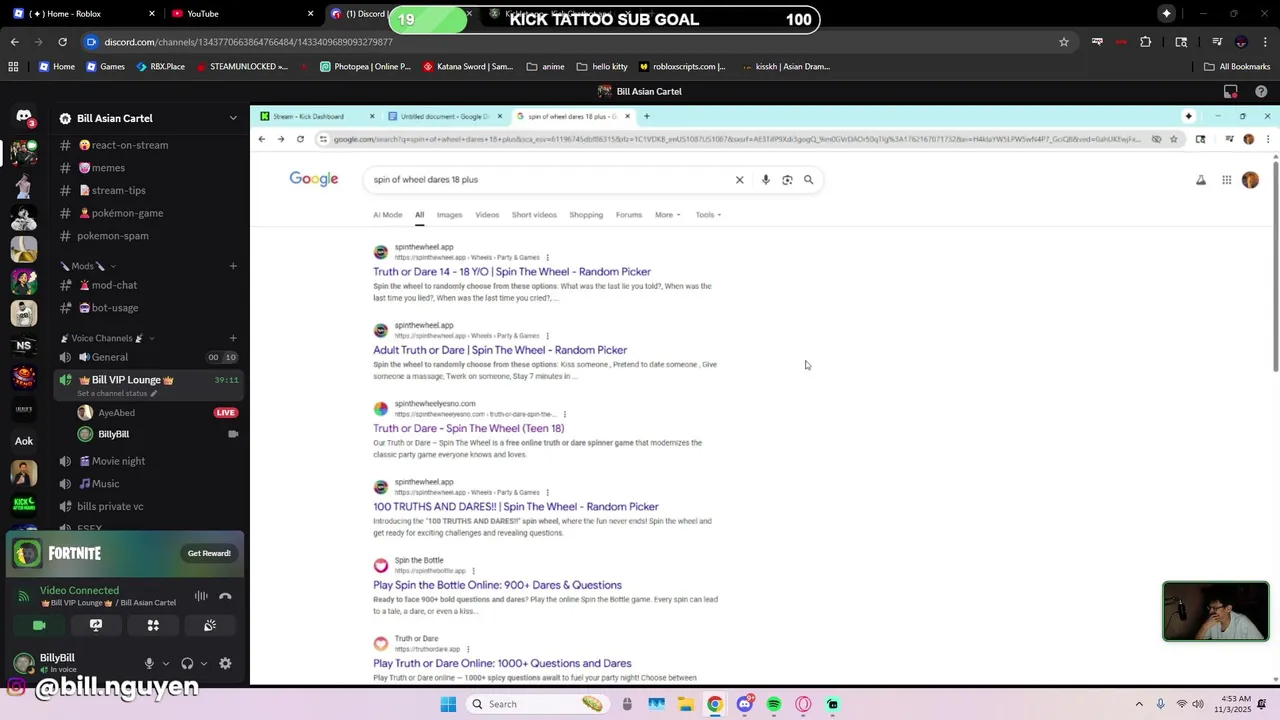Viewport: 1280px width, 720px height.
Task: Select the Videos tab in Google results
Action: tap(487, 215)
